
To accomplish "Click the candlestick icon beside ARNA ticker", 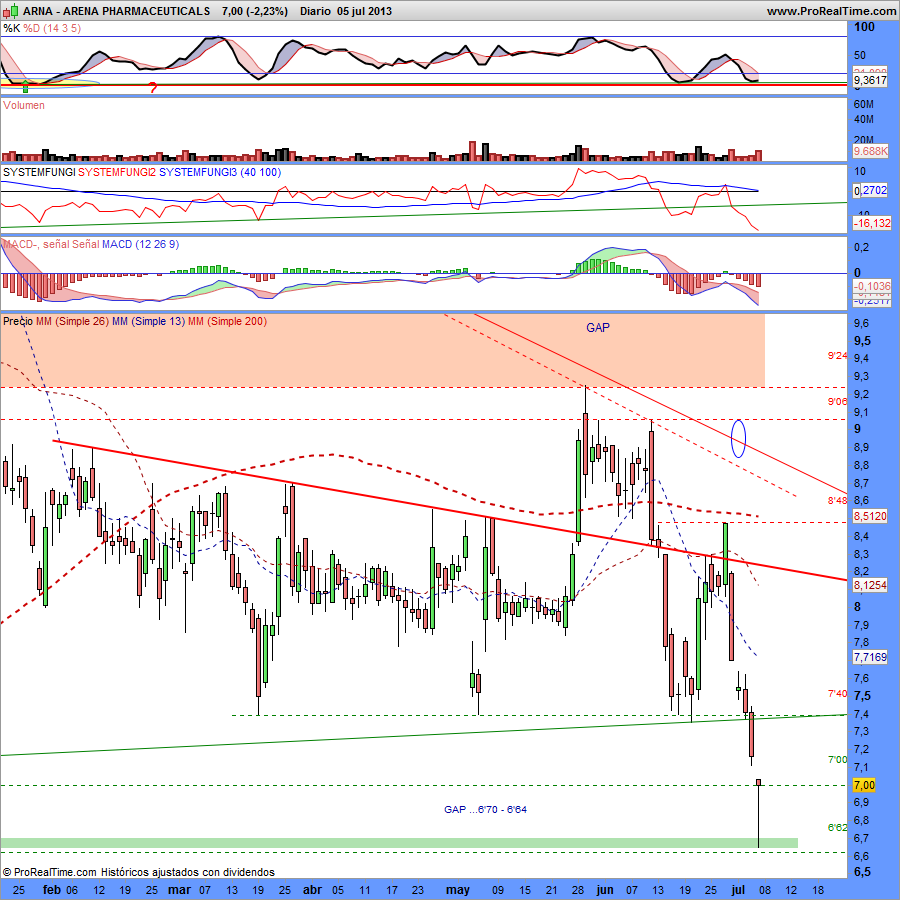I will click(10, 10).
